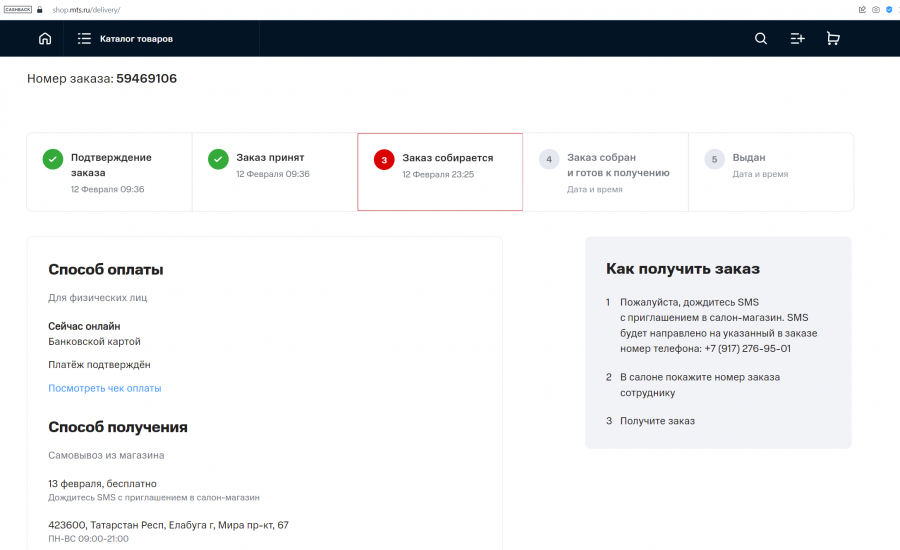Click the Сейчас онлайн text

click(x=84, y=326)
